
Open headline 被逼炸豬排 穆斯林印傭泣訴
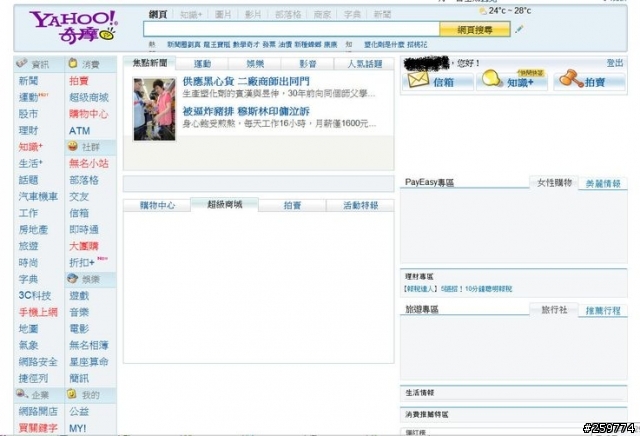tap(246, 111)
